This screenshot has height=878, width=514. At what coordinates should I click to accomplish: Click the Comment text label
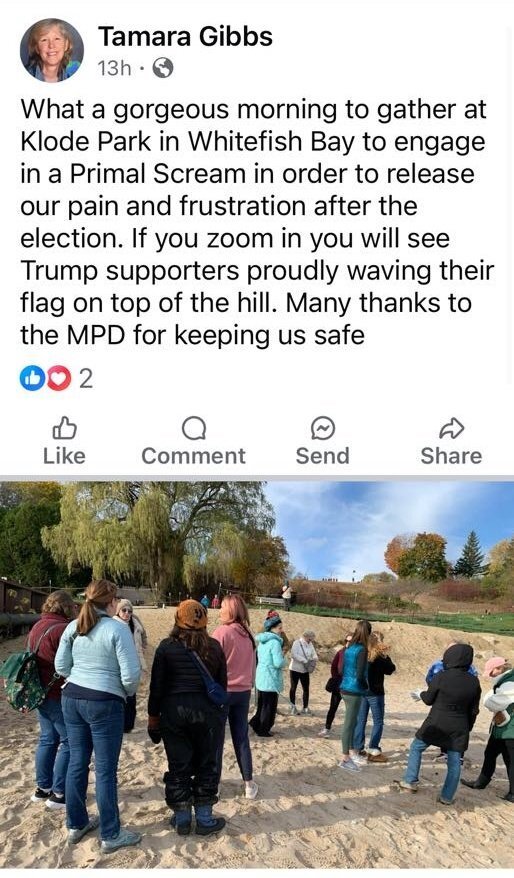click(194, 456)
